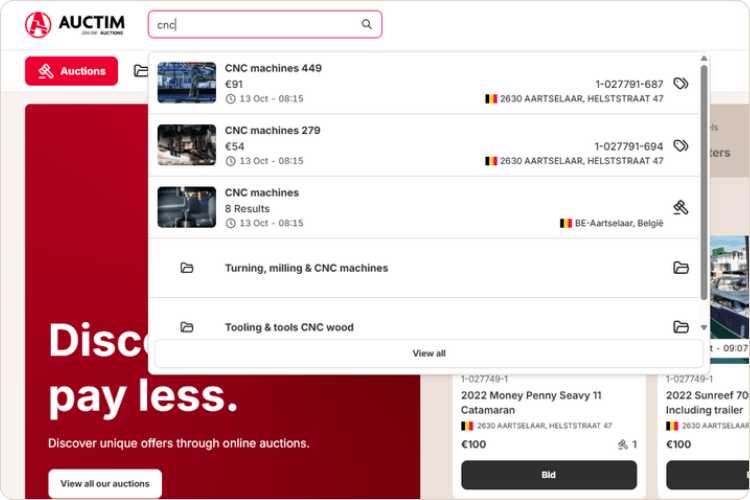Click "BE-Aartselaar, België" location text
This screenshot has height=500, width=750.
(619, 223)
